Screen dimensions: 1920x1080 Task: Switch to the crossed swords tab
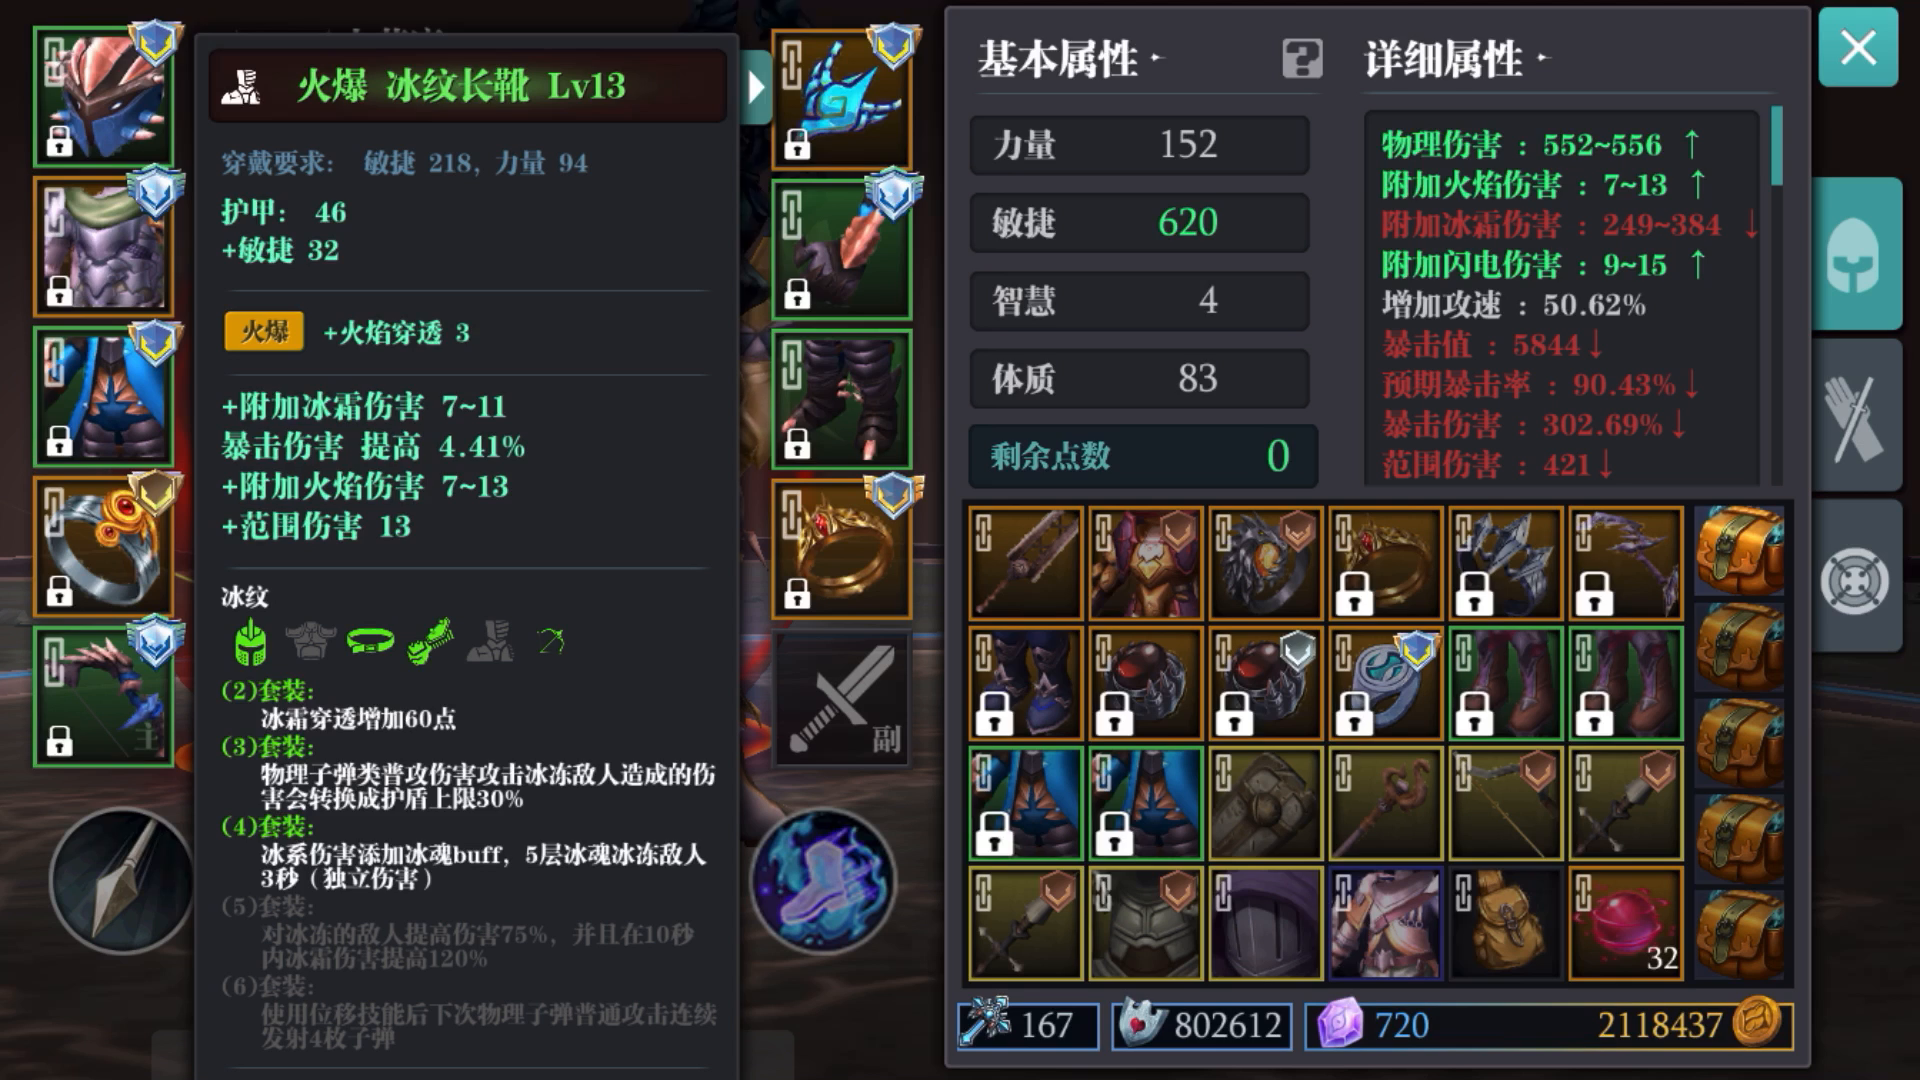click(x=1858, y=417)
